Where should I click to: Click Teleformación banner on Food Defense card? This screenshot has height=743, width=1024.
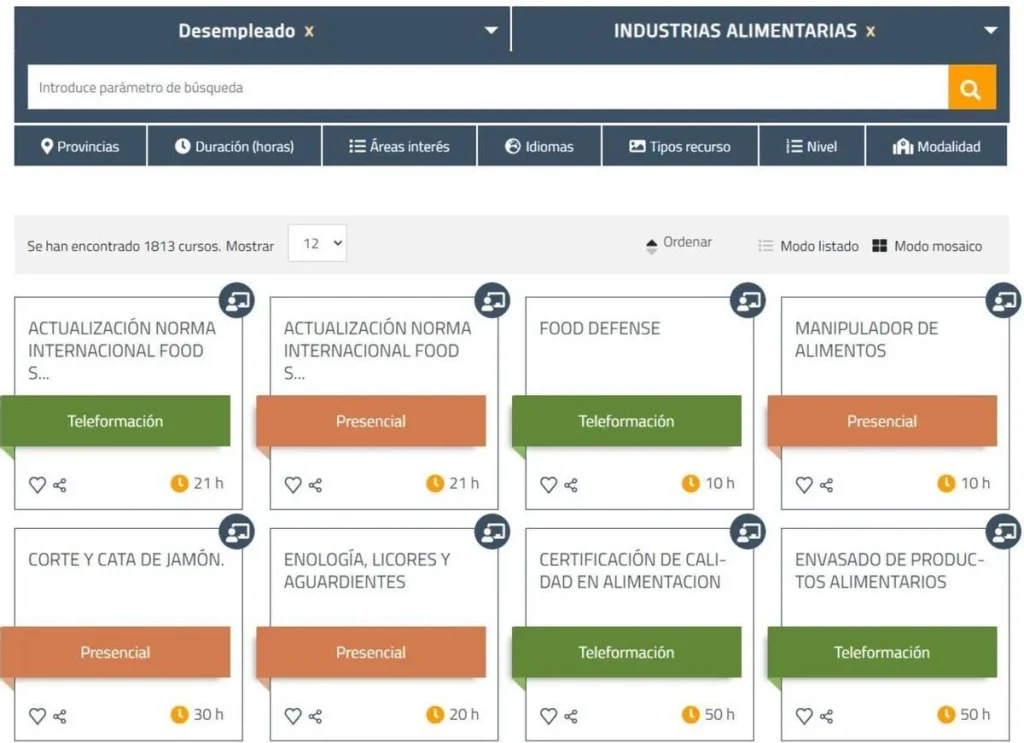[626, 421]
